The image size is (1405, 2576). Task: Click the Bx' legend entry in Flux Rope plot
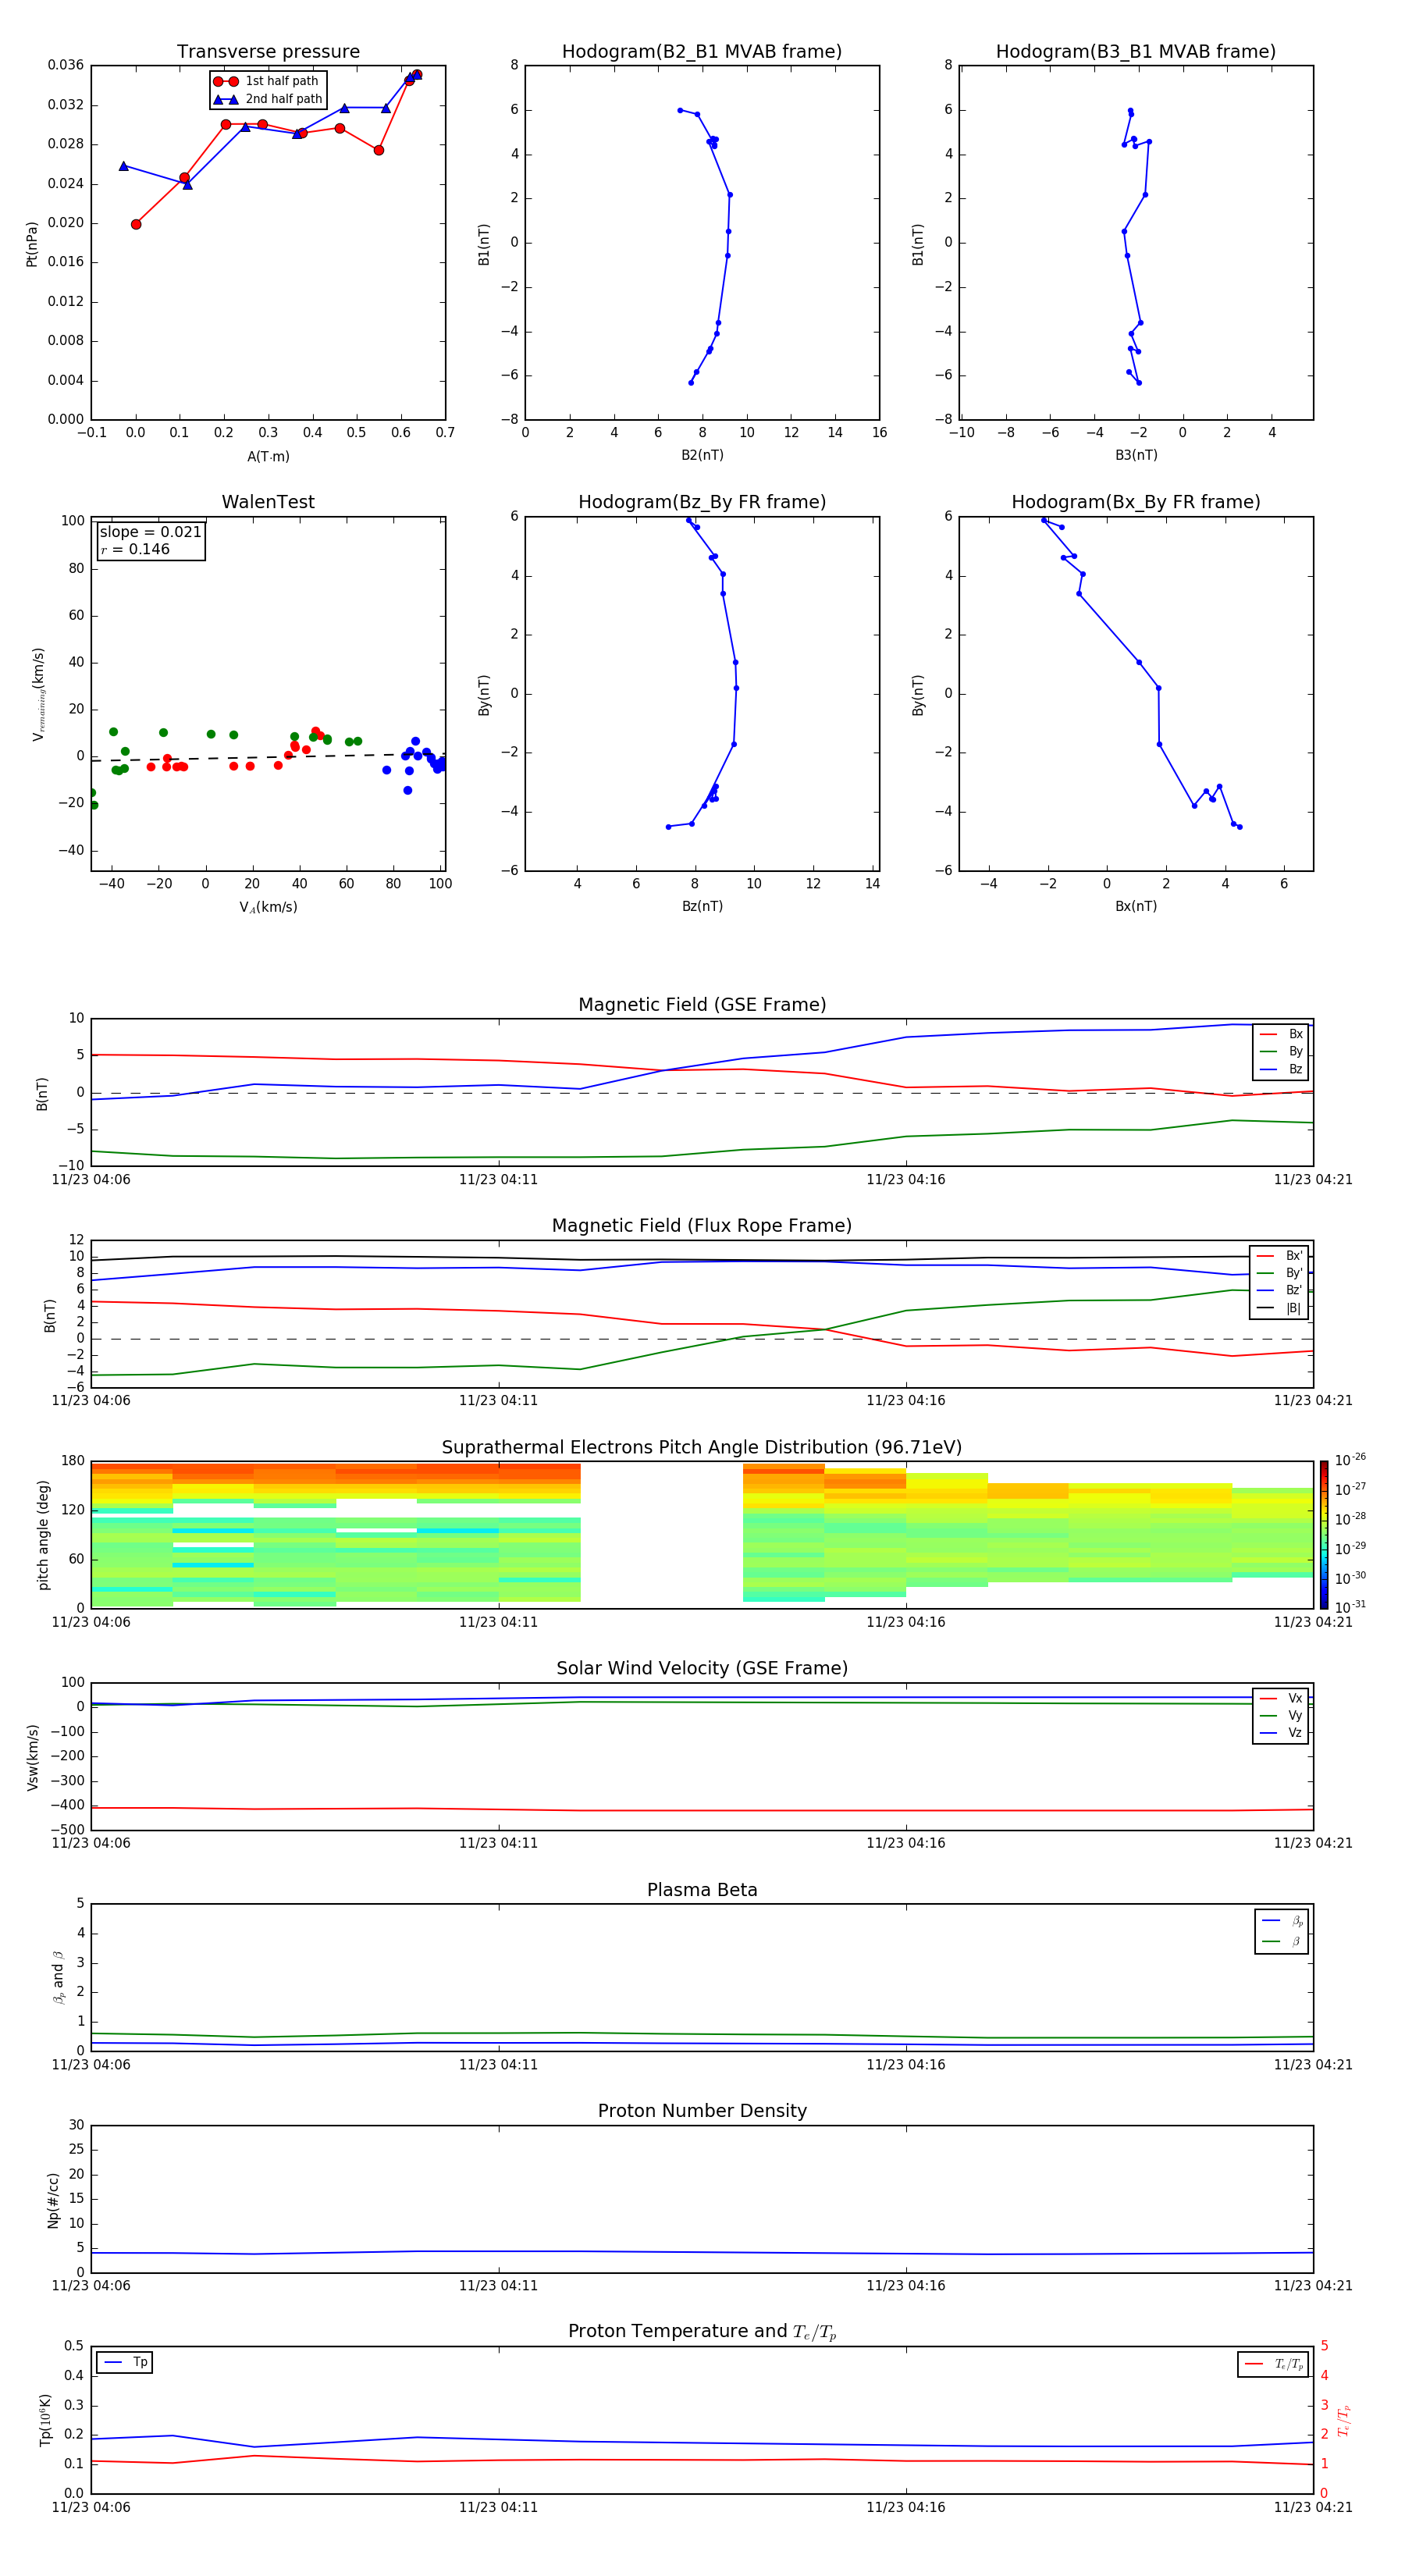[x=1279, y=1256]
